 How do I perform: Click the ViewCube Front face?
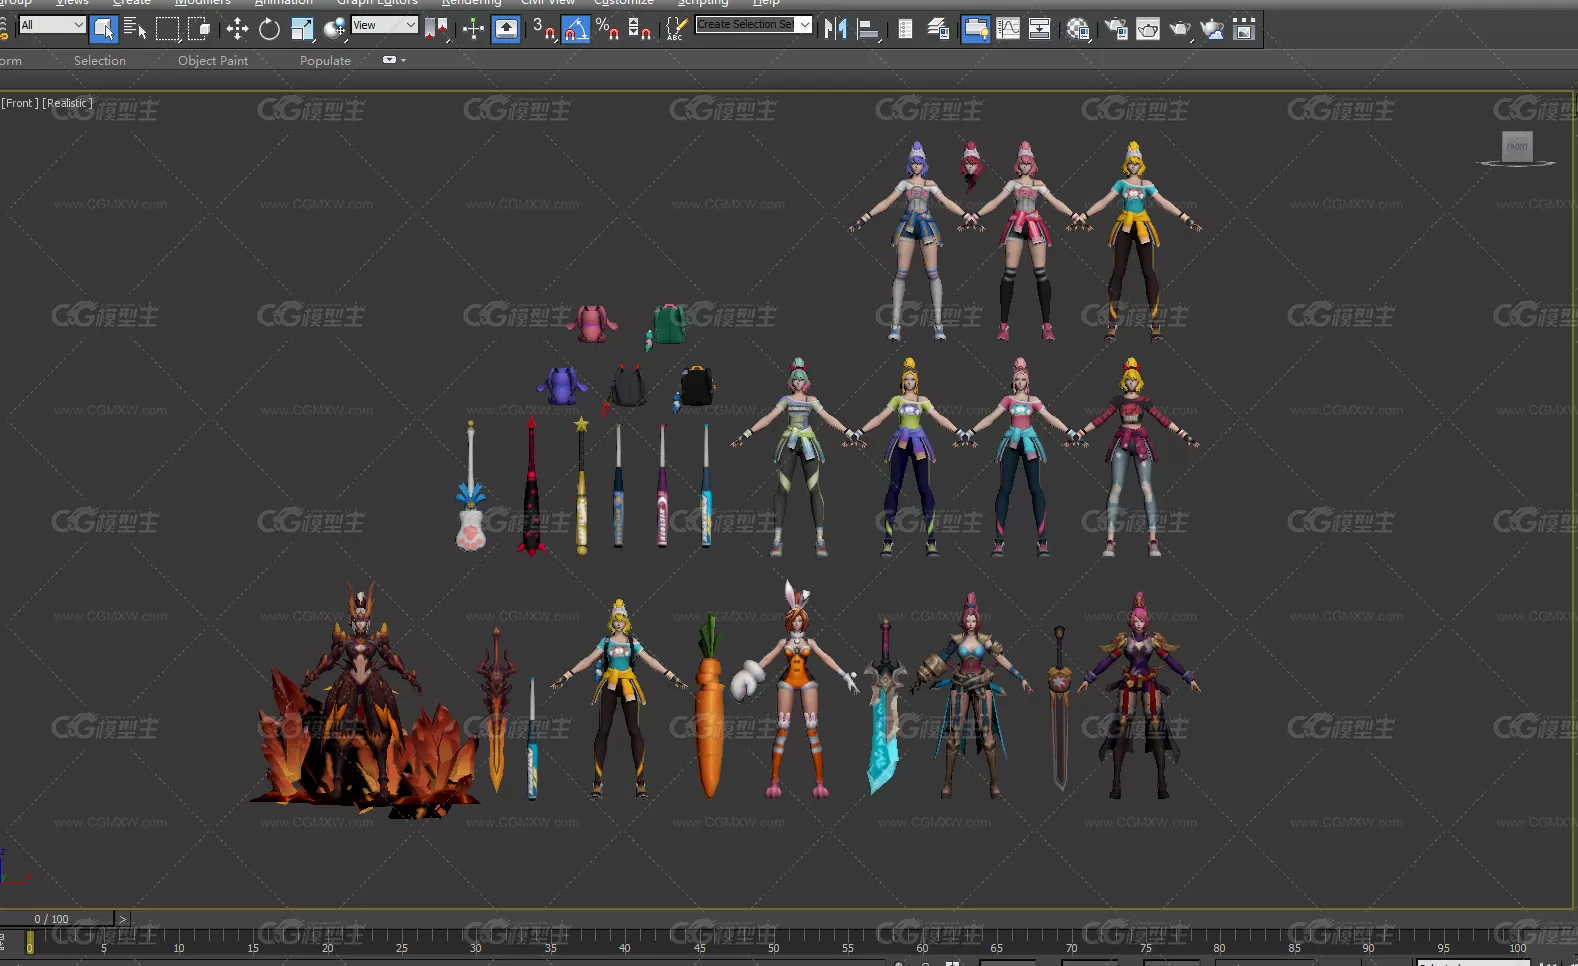coord(1517,146)
